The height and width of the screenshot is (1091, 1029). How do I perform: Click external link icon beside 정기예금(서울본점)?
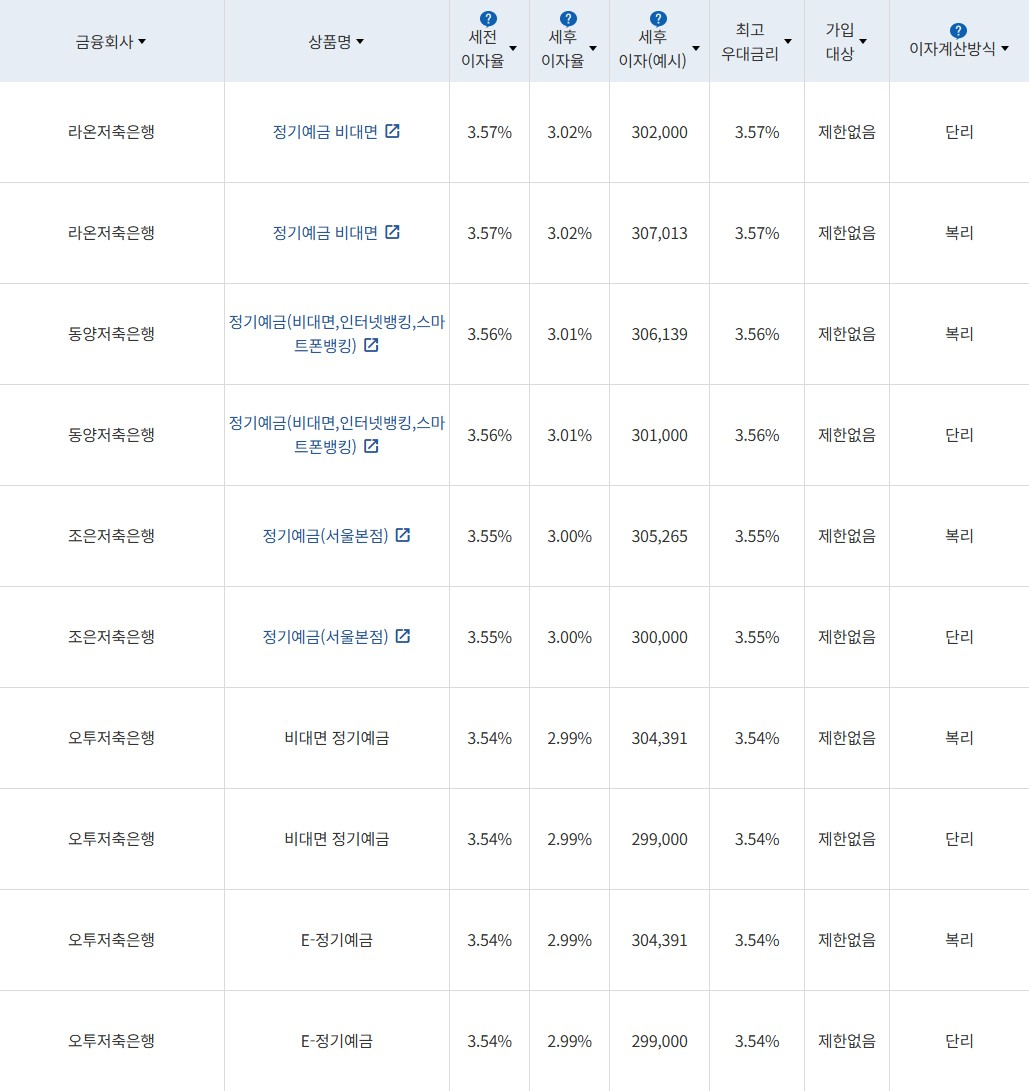tap(403, 535)
